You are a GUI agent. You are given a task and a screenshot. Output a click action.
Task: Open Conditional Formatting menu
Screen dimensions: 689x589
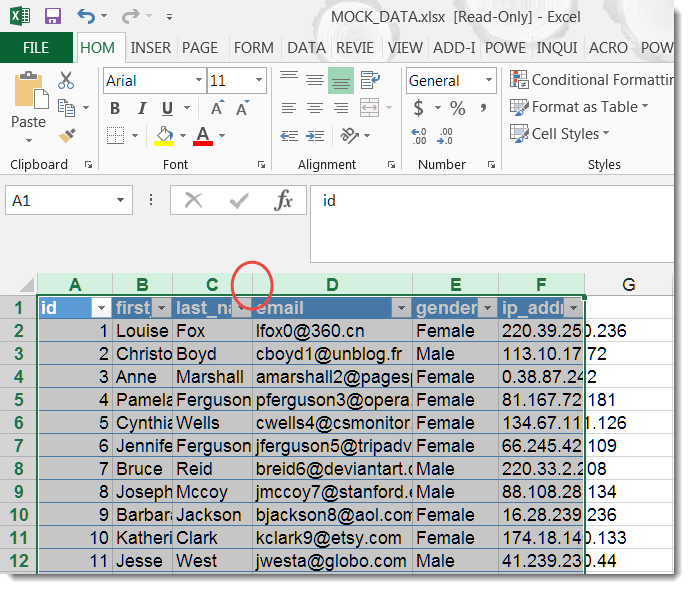(x=591, y=80)
